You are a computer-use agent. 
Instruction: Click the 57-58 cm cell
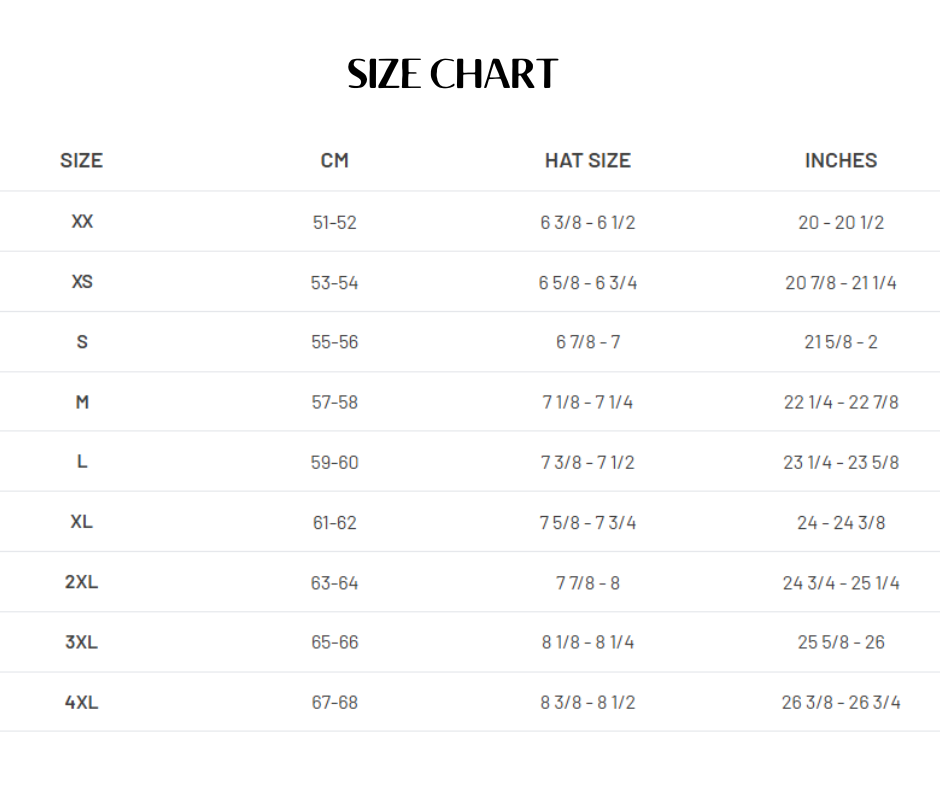click(335, 402)
